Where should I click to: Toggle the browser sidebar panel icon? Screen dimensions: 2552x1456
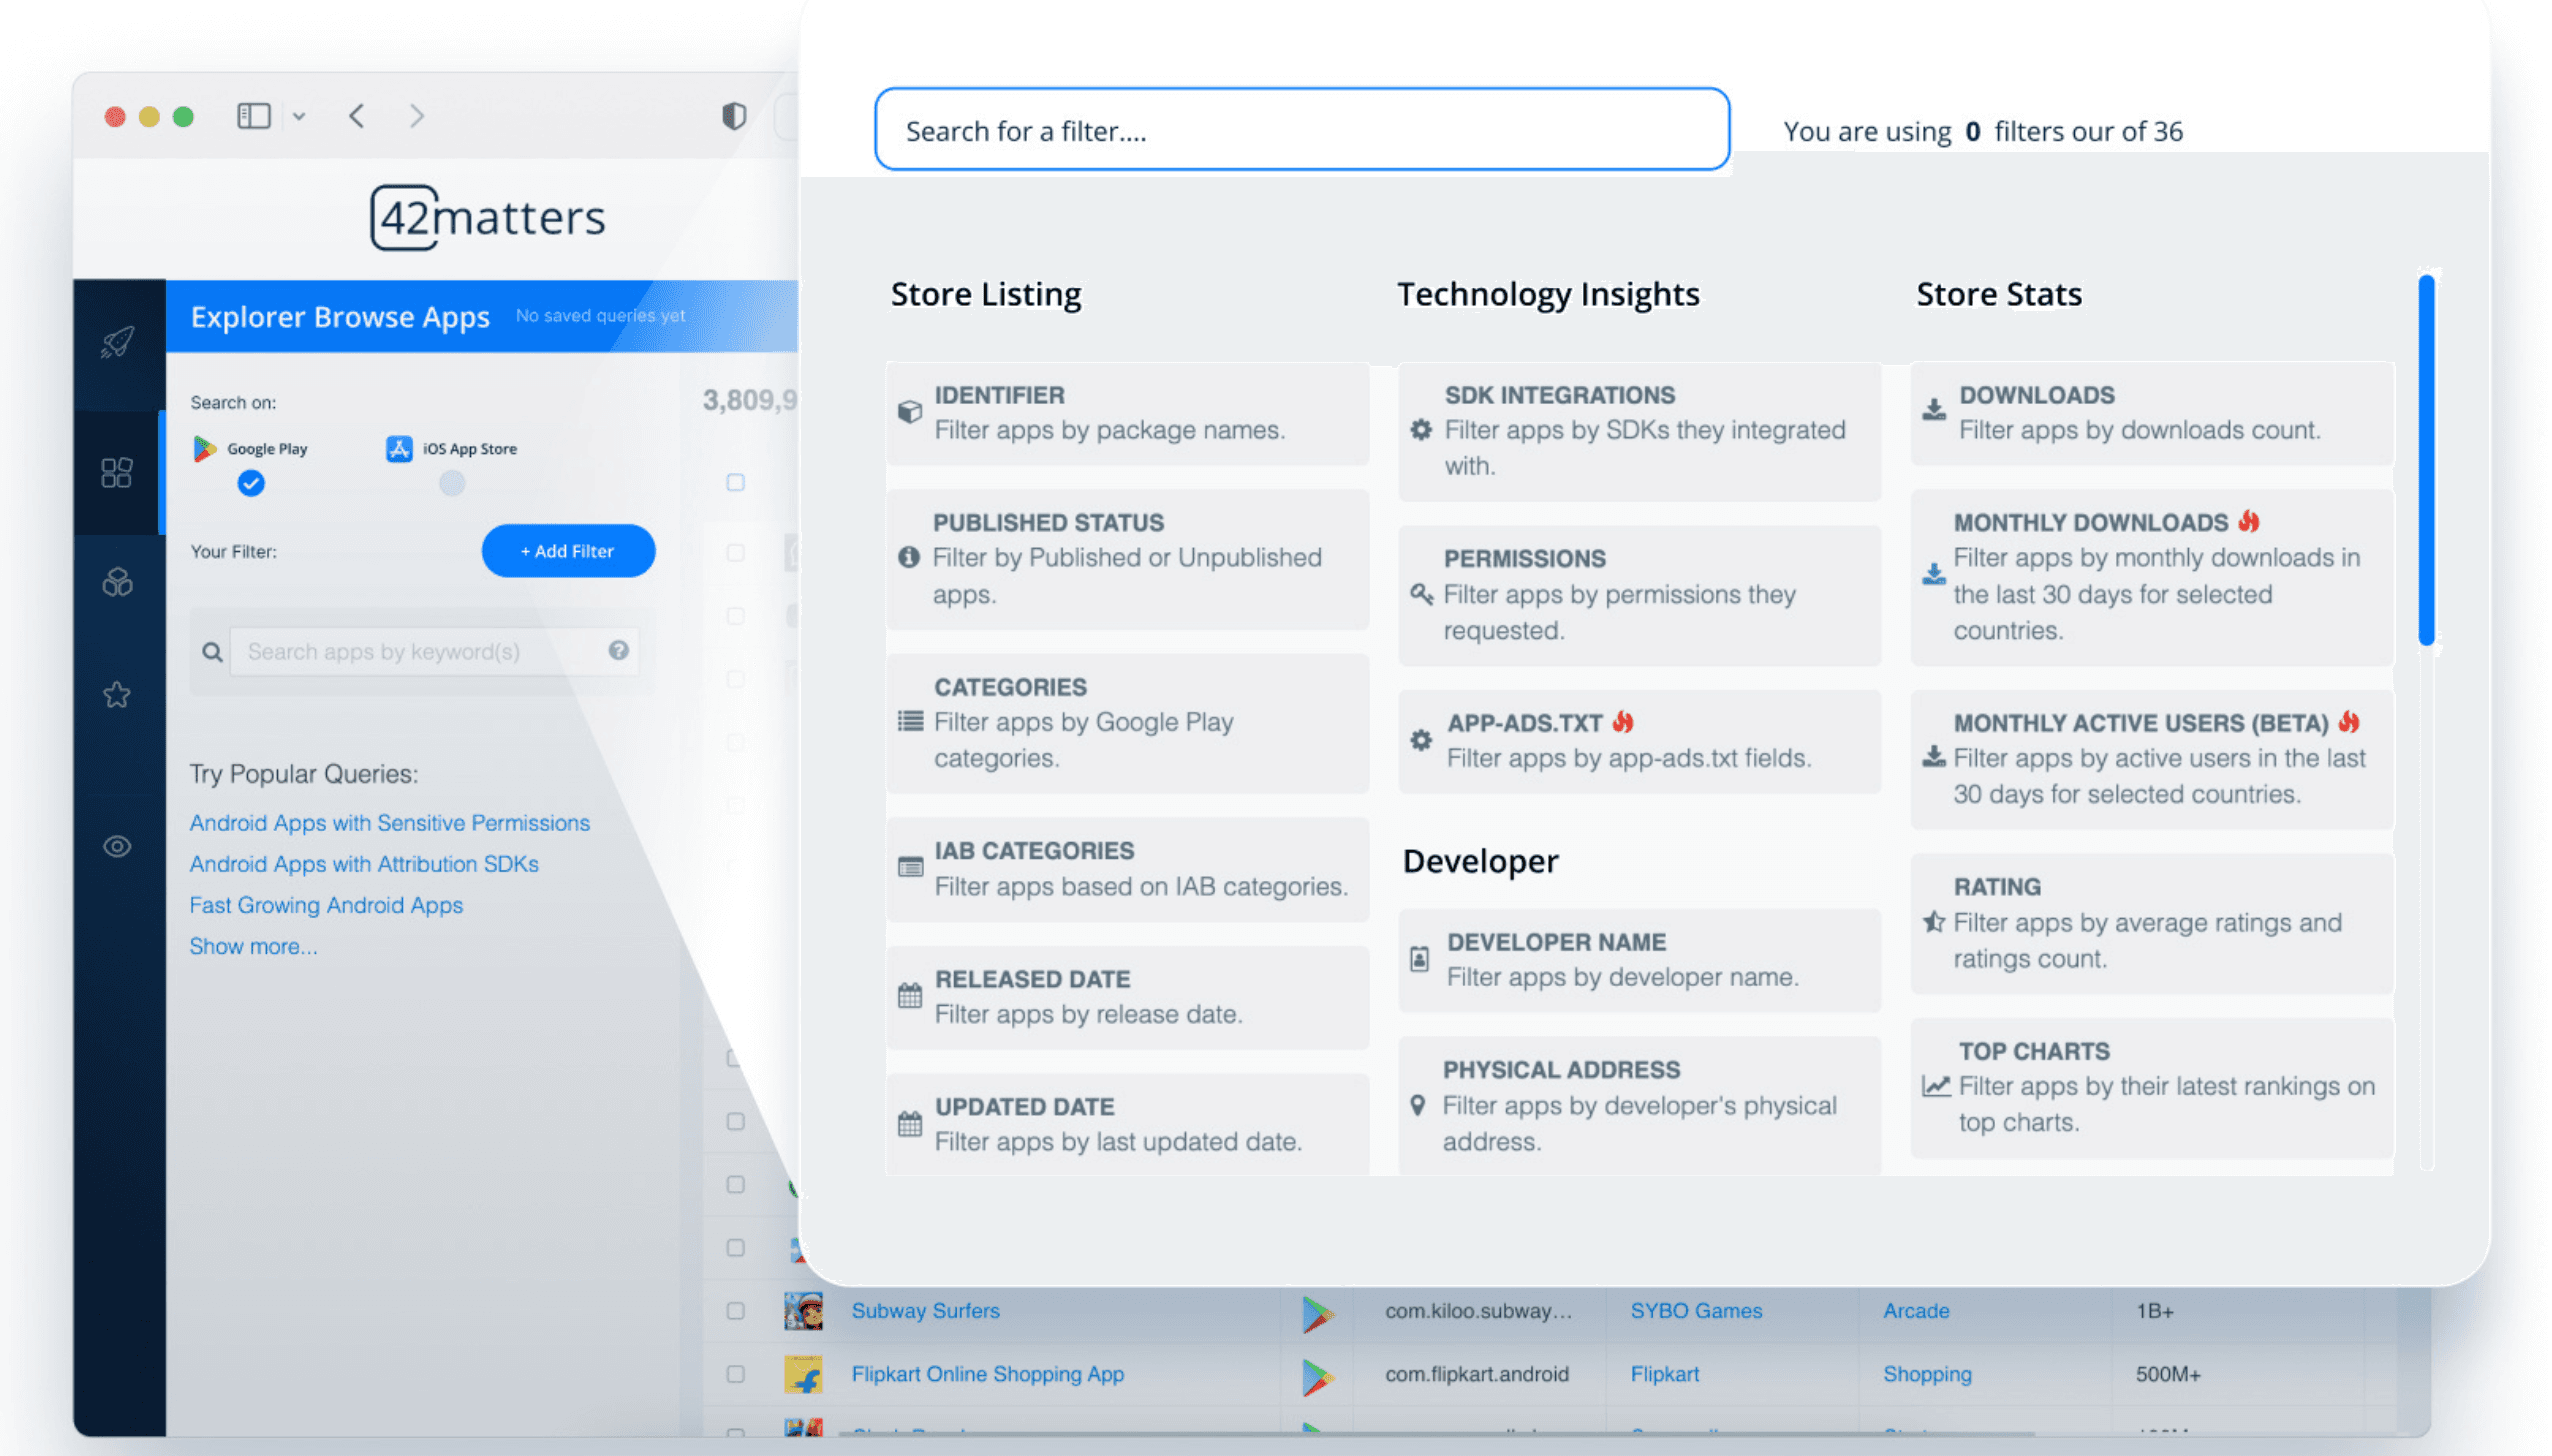point(254,116)
